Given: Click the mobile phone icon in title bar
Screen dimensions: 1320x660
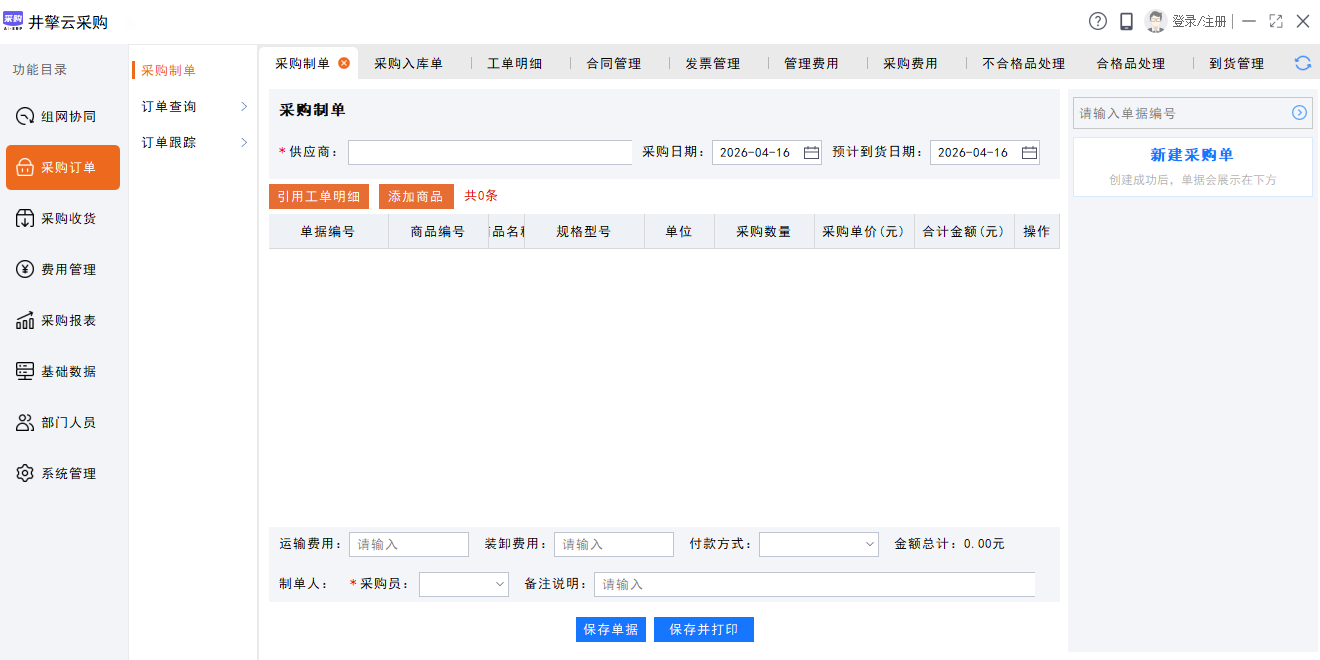Looking at the screenshot, I should pyautogui.click(x=1126, y=21).
